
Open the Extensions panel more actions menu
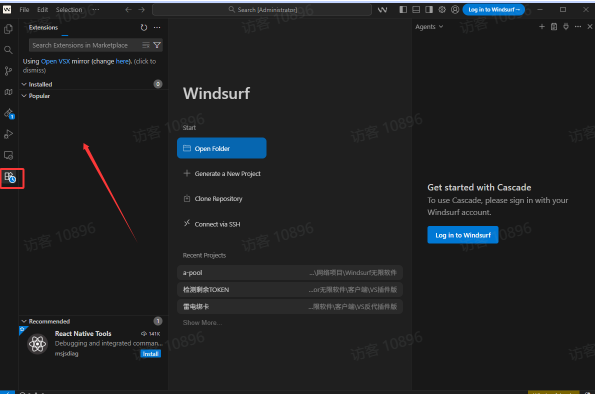pos(157,27)
